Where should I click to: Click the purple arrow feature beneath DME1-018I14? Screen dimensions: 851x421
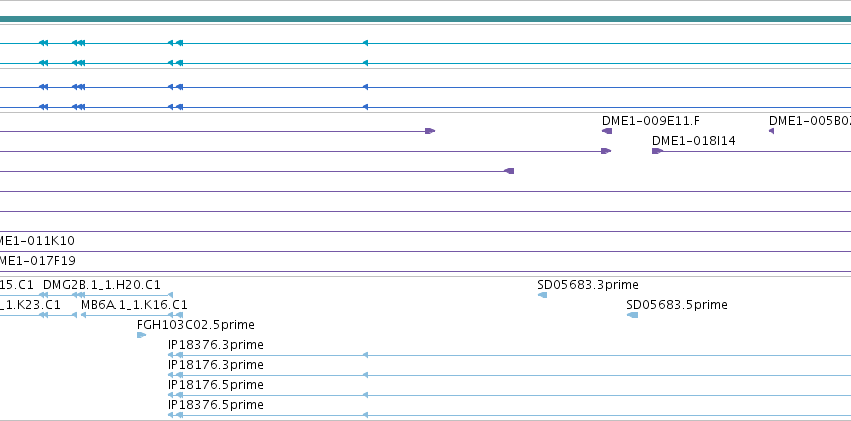pos(657,151)
